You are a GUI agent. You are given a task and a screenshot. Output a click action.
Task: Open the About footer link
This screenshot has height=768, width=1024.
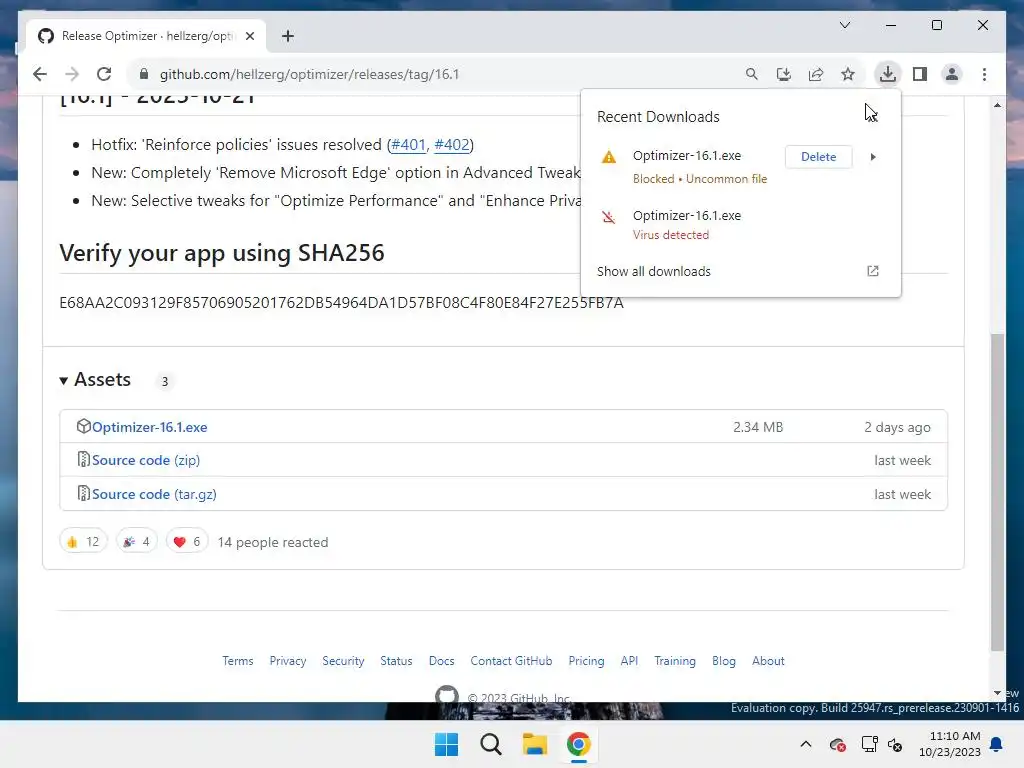click(x=768, y=661)
